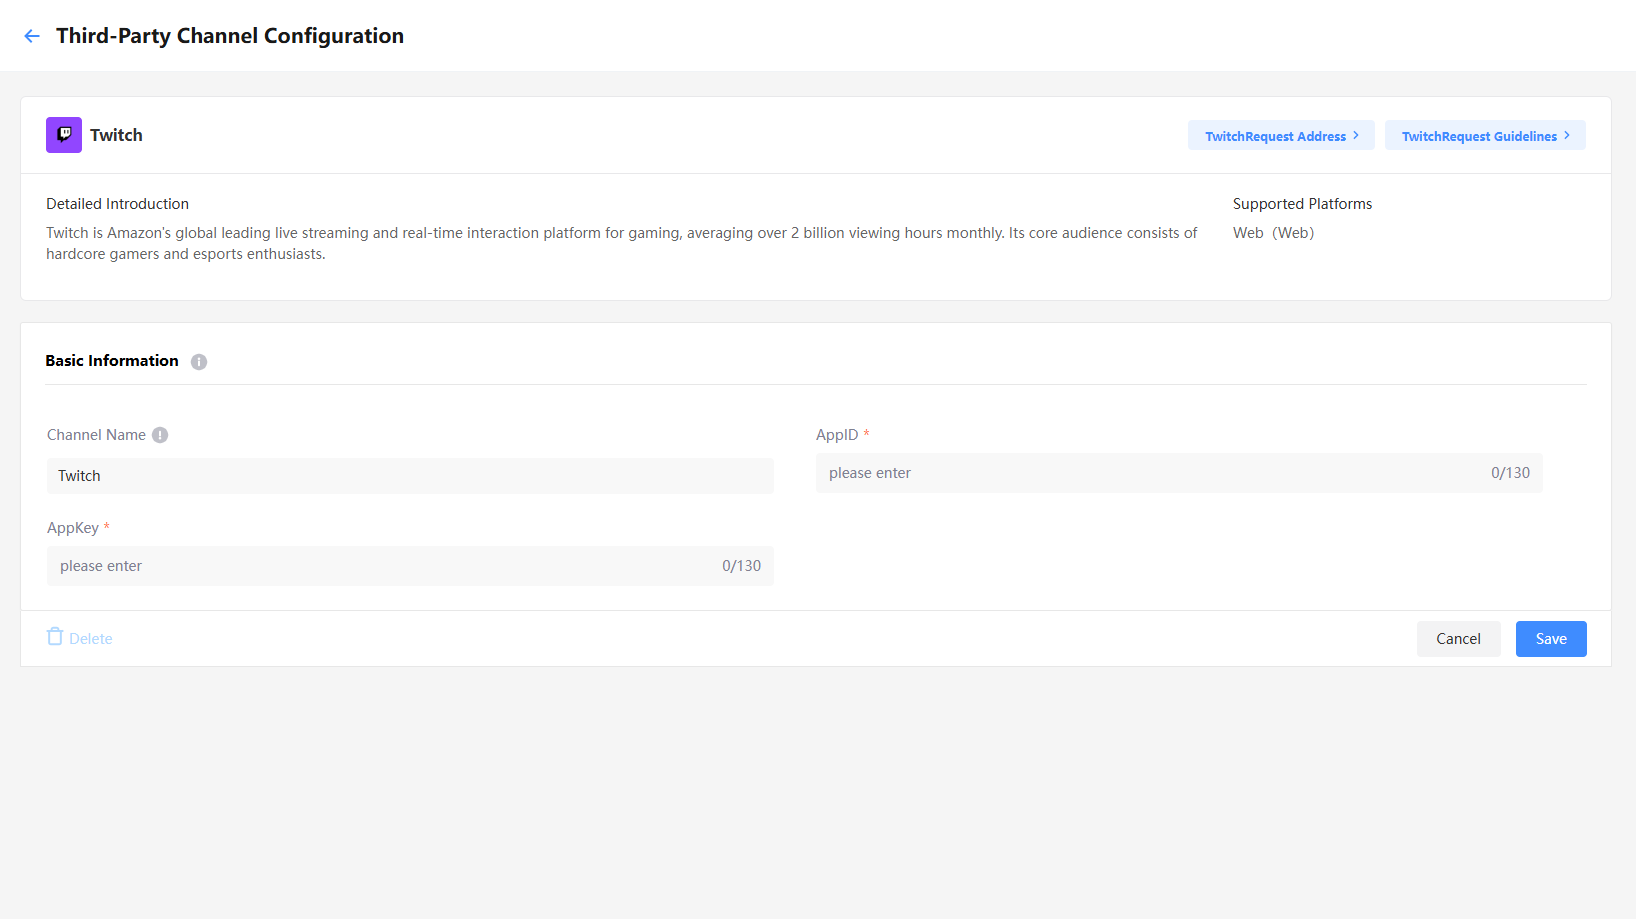Select the 'Basic Information' section heading
The height and width of the screenshot is (919, 1636).
(x=112, y=361)
